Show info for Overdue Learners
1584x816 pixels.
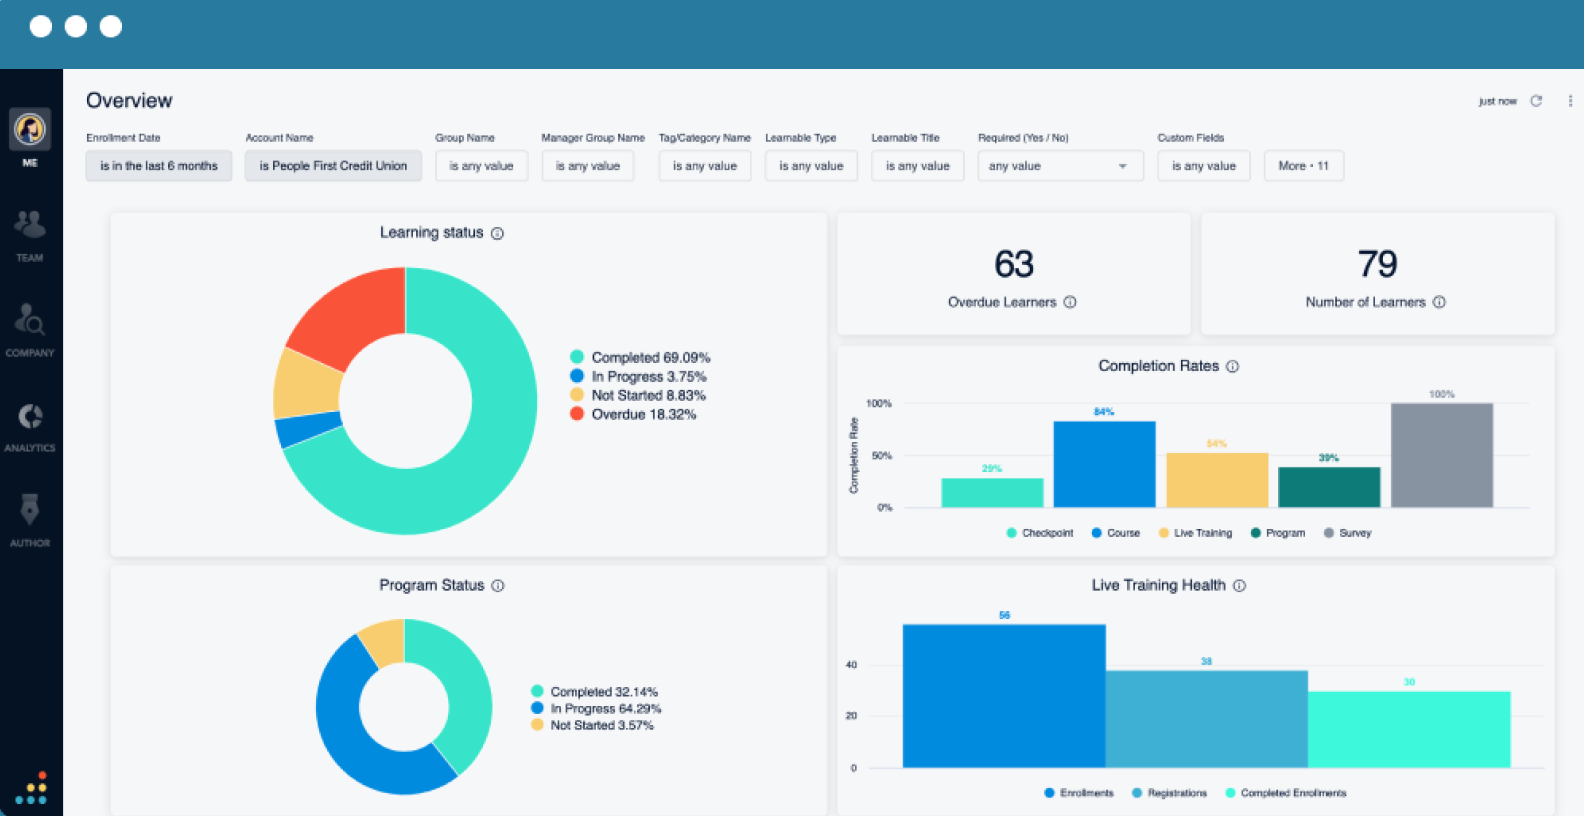[x=1070, y=302]
